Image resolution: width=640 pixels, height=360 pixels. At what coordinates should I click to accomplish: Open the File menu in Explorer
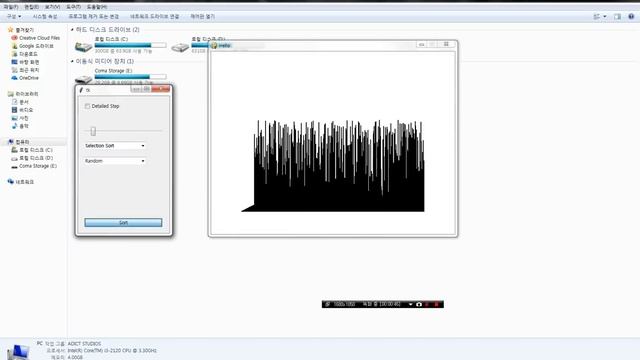click(x=11, y=7)
